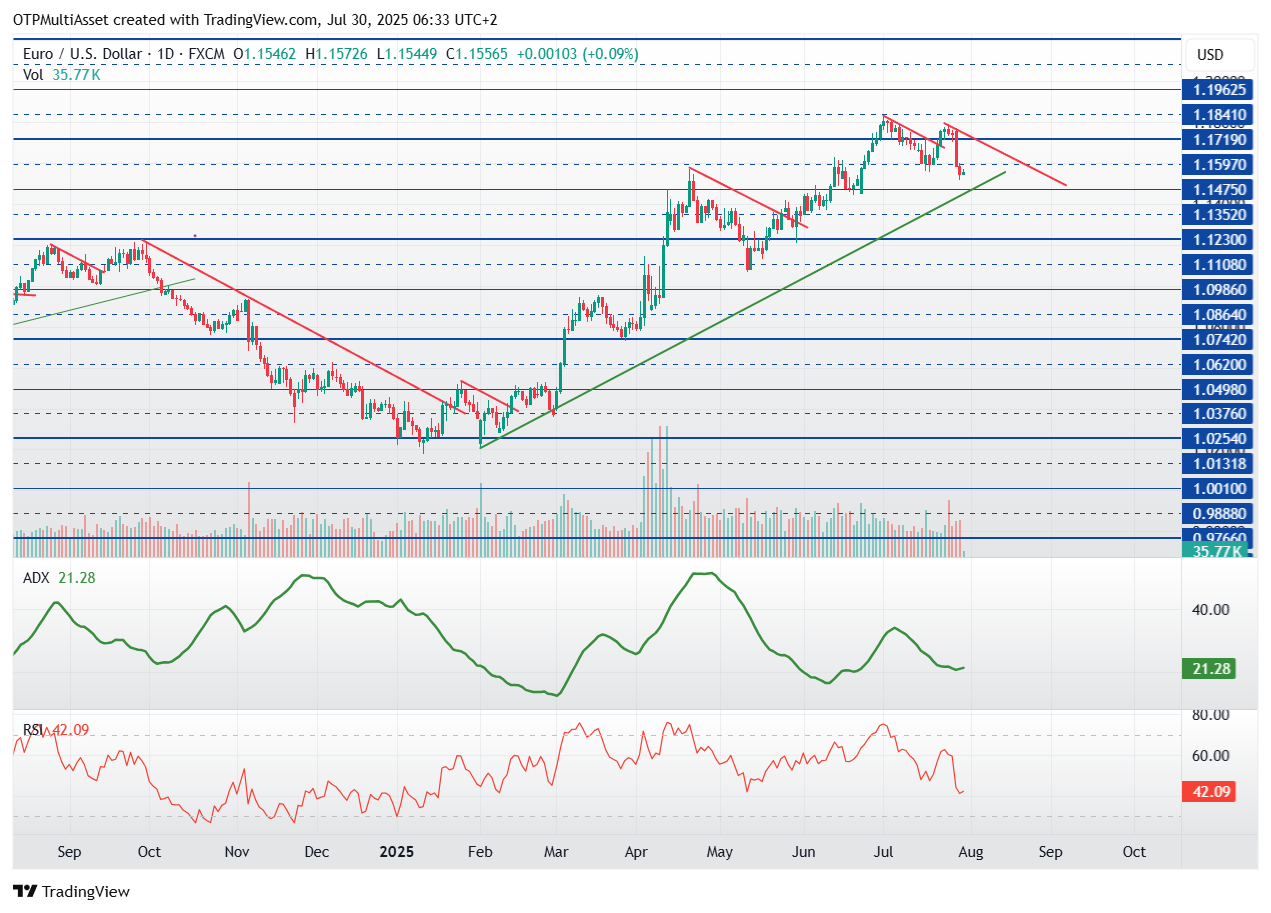Image resolution: width=1271 pixels, height=913 pixels.
Task: Click the 2025 year axis label
Action: 397,852
